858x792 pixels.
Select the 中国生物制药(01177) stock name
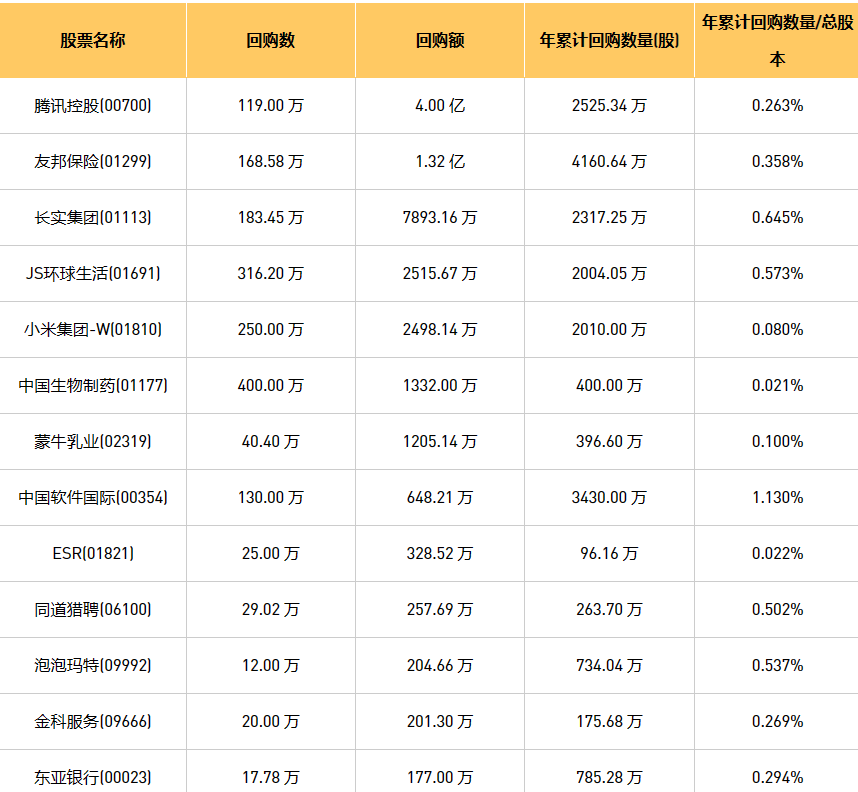92,385
